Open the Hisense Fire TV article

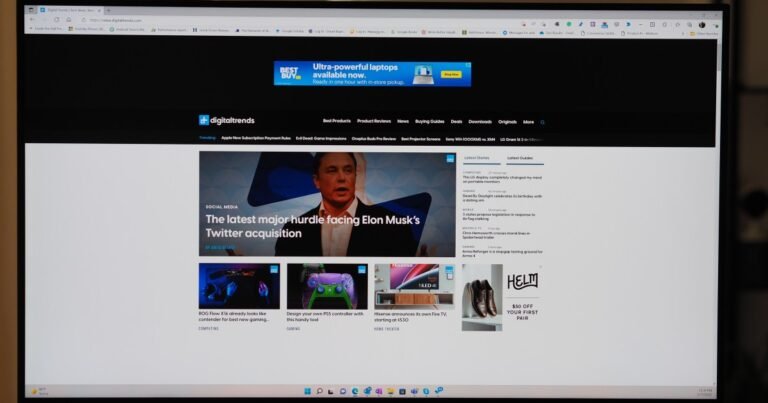[x=410, y=317]
